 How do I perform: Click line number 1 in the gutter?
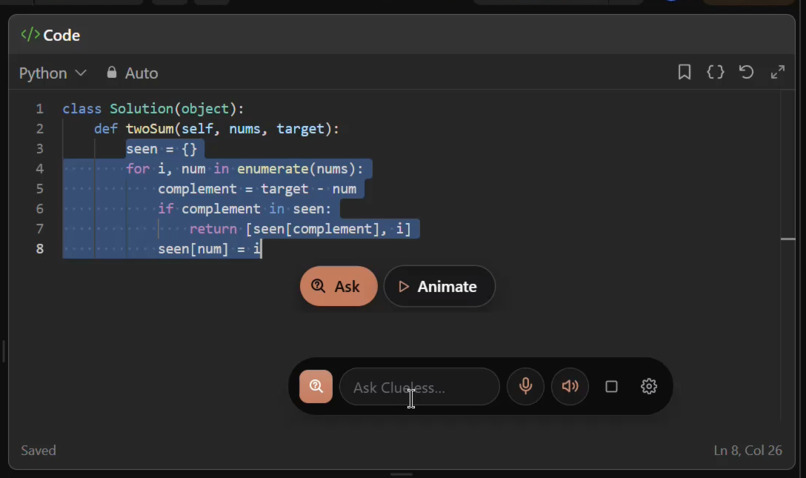pyautogui.click(x=40, y=109)
